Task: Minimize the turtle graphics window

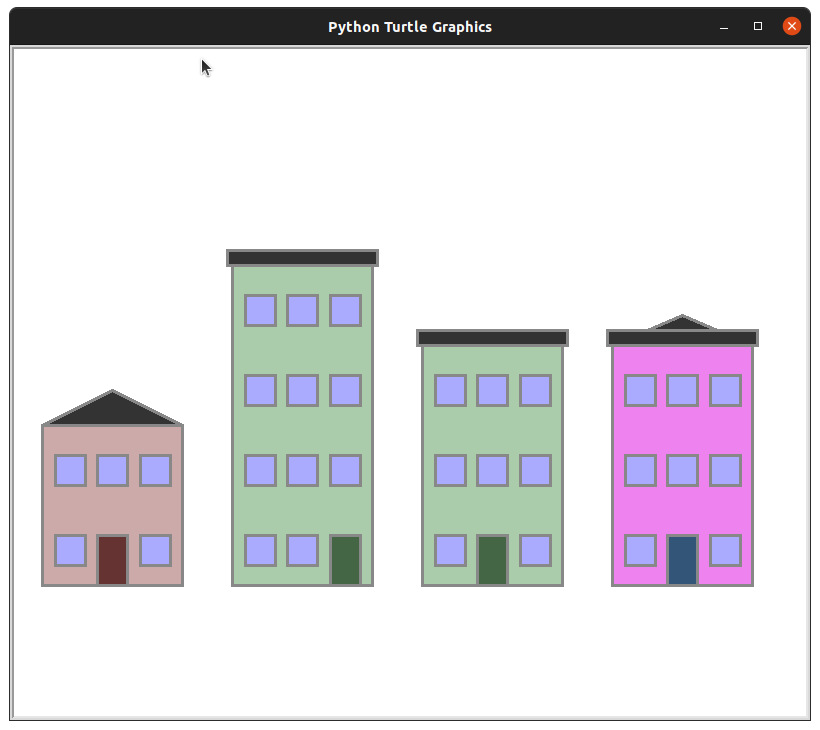Action: [724, 27]
